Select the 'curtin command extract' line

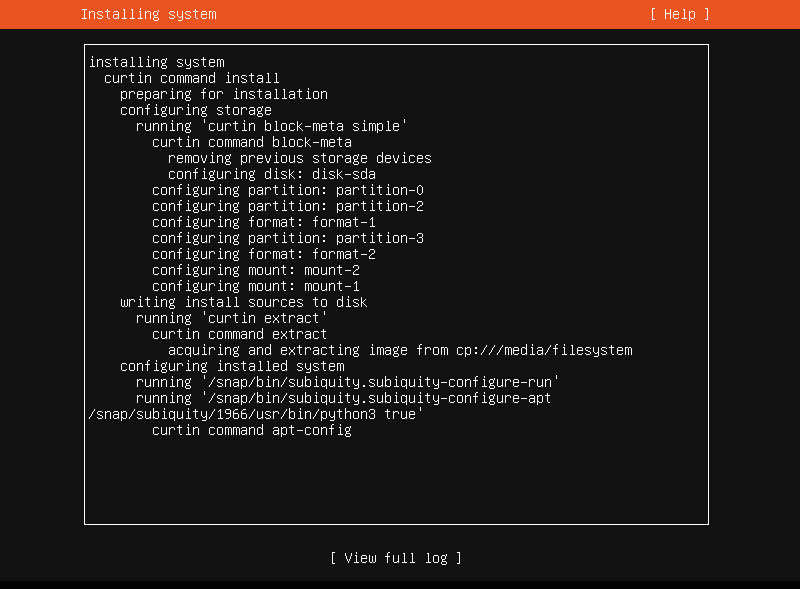[x=239, y=334]
